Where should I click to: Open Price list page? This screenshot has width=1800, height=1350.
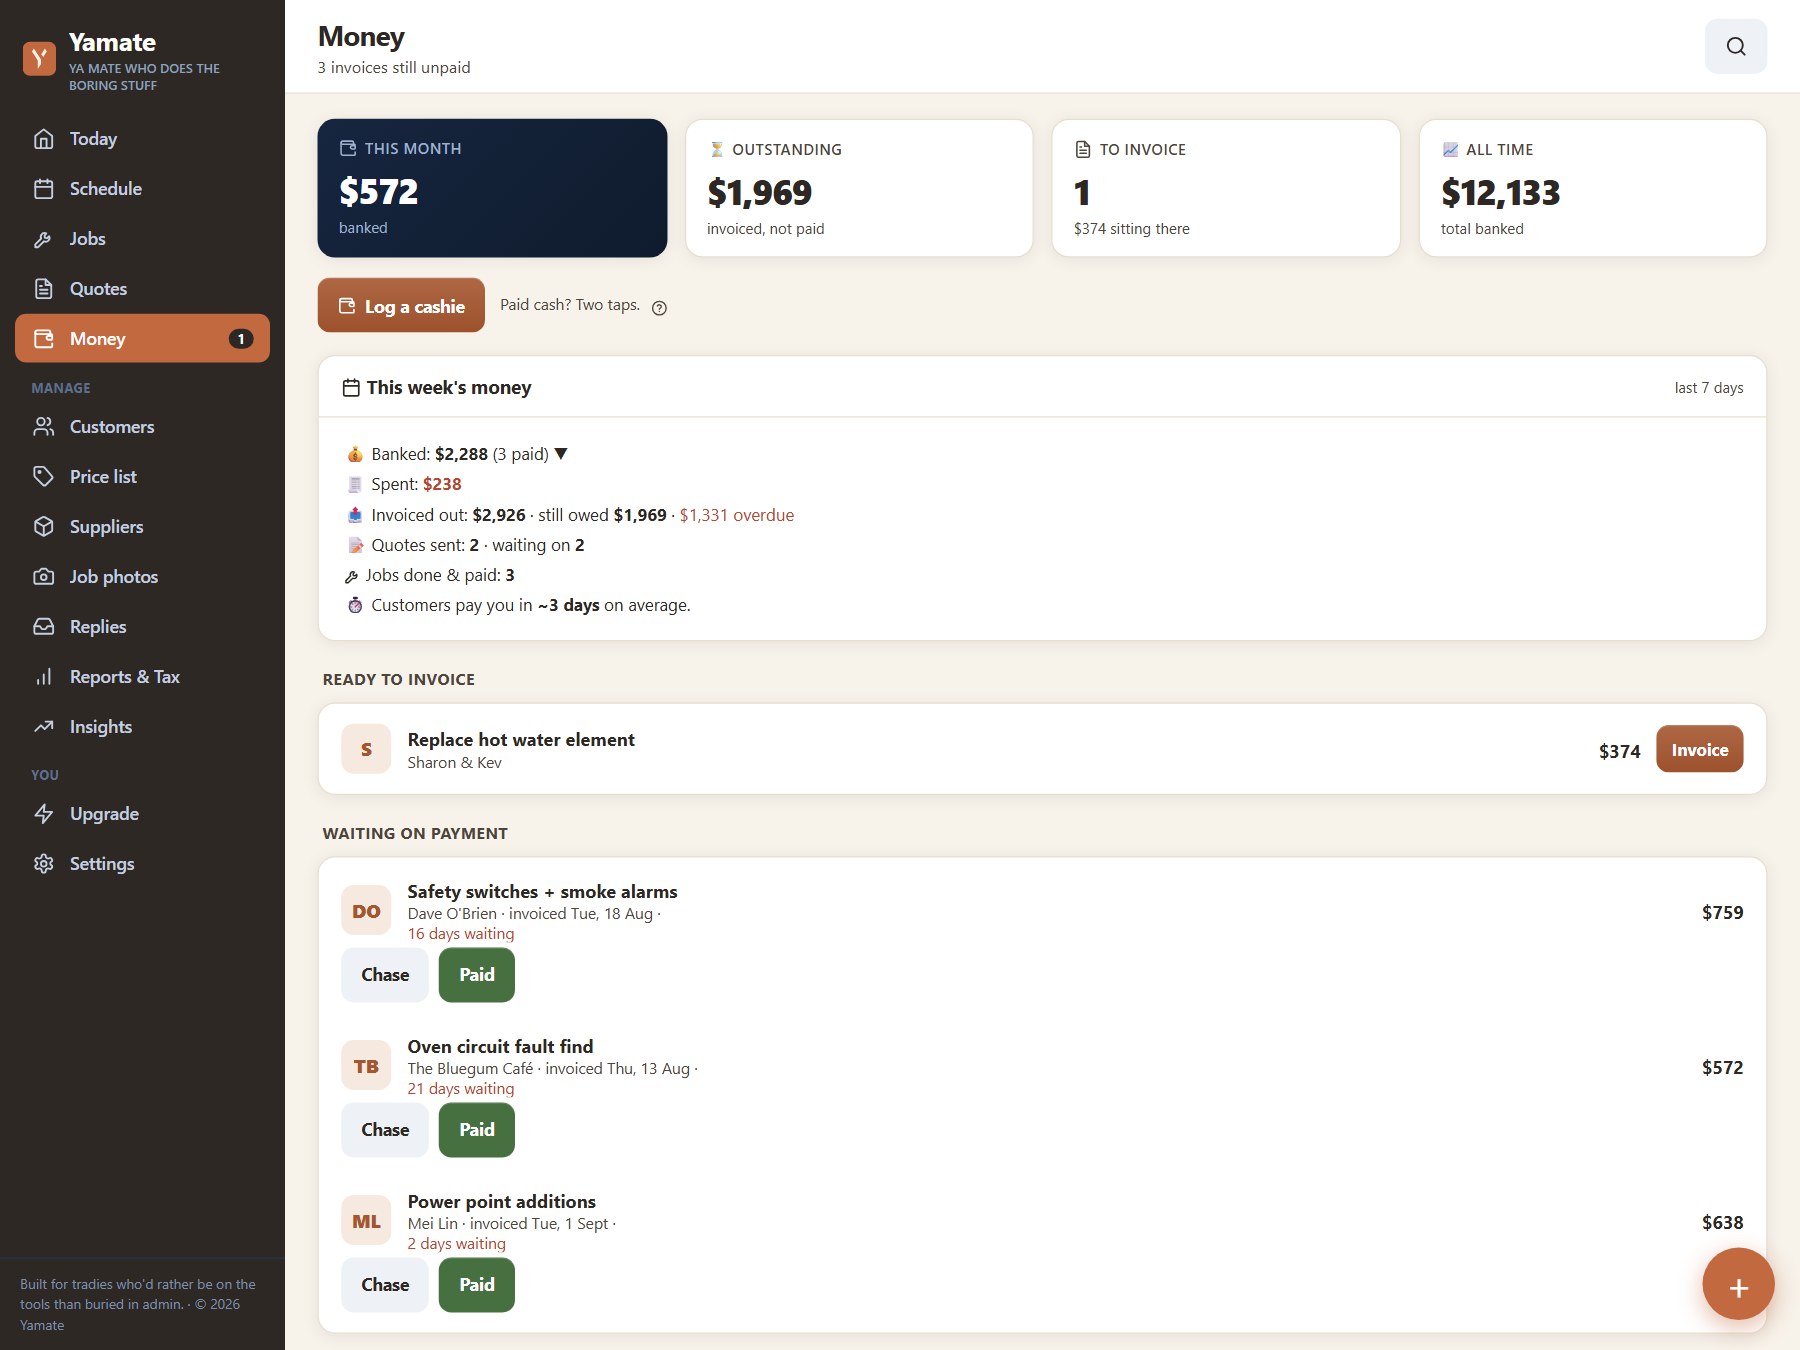tap(142, 477)
